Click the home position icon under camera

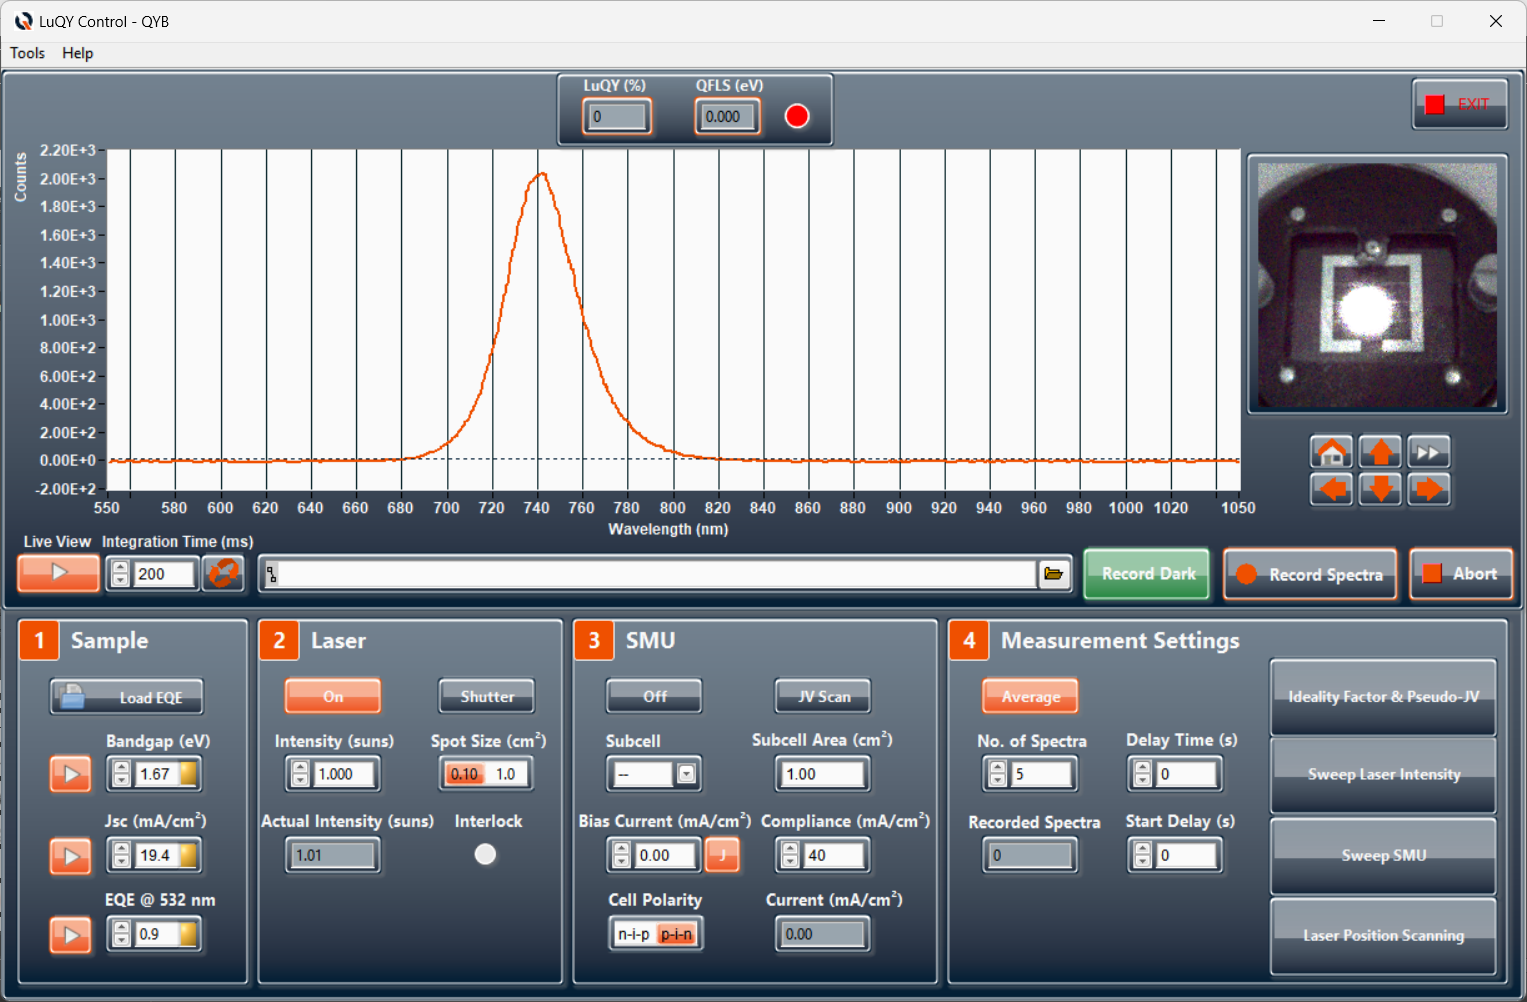1331,452
